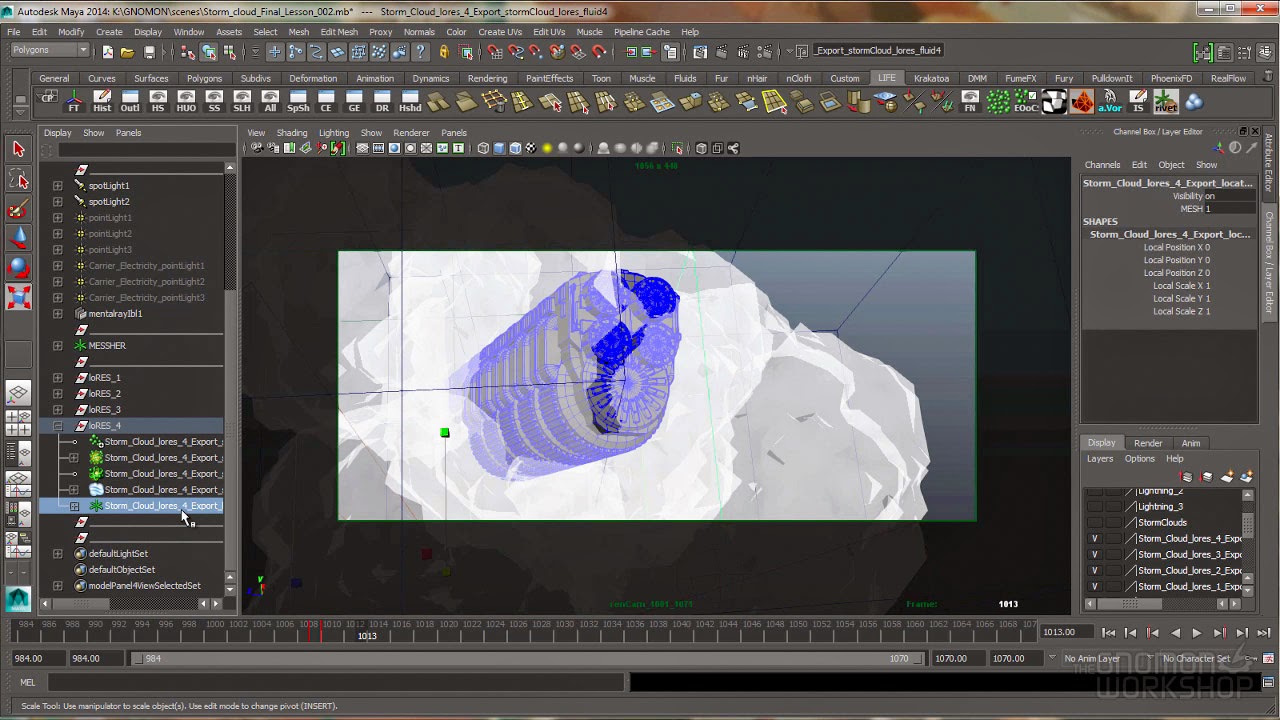Toggle the StormClouds layer visibility

(1096, 522)
